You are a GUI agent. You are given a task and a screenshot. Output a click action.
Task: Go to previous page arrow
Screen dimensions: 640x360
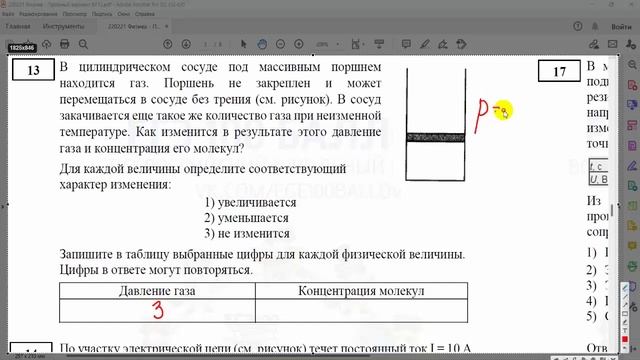tap(167, 44)
